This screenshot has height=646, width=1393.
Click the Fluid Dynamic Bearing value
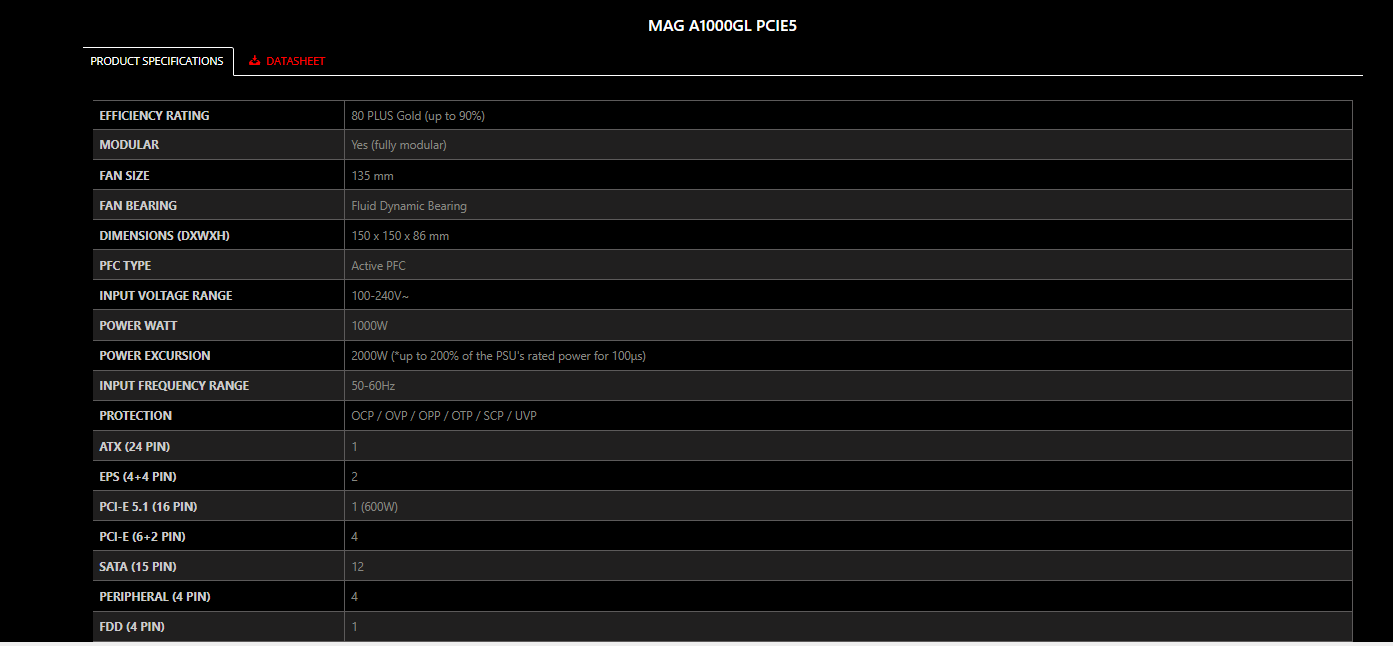(x=409, y=206)
